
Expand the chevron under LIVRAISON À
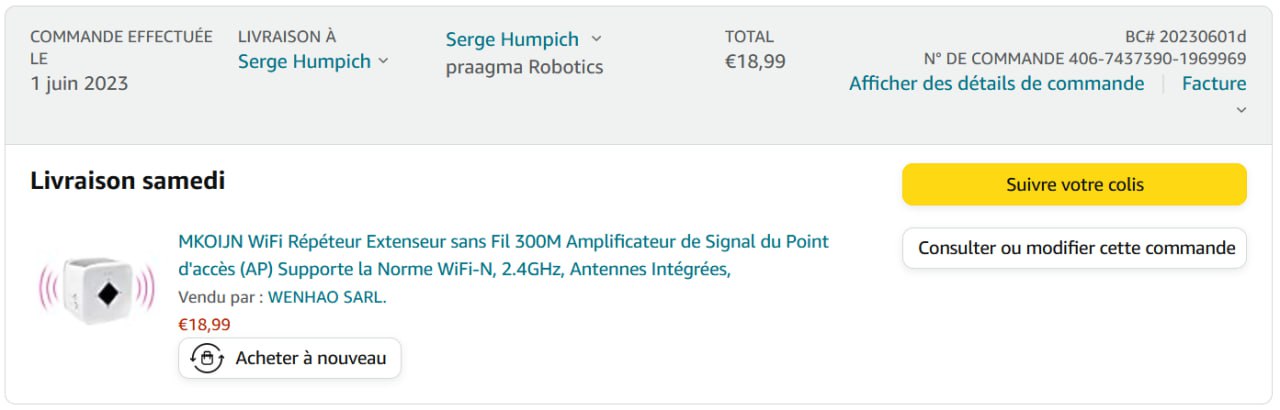click(x=381, y=62)
